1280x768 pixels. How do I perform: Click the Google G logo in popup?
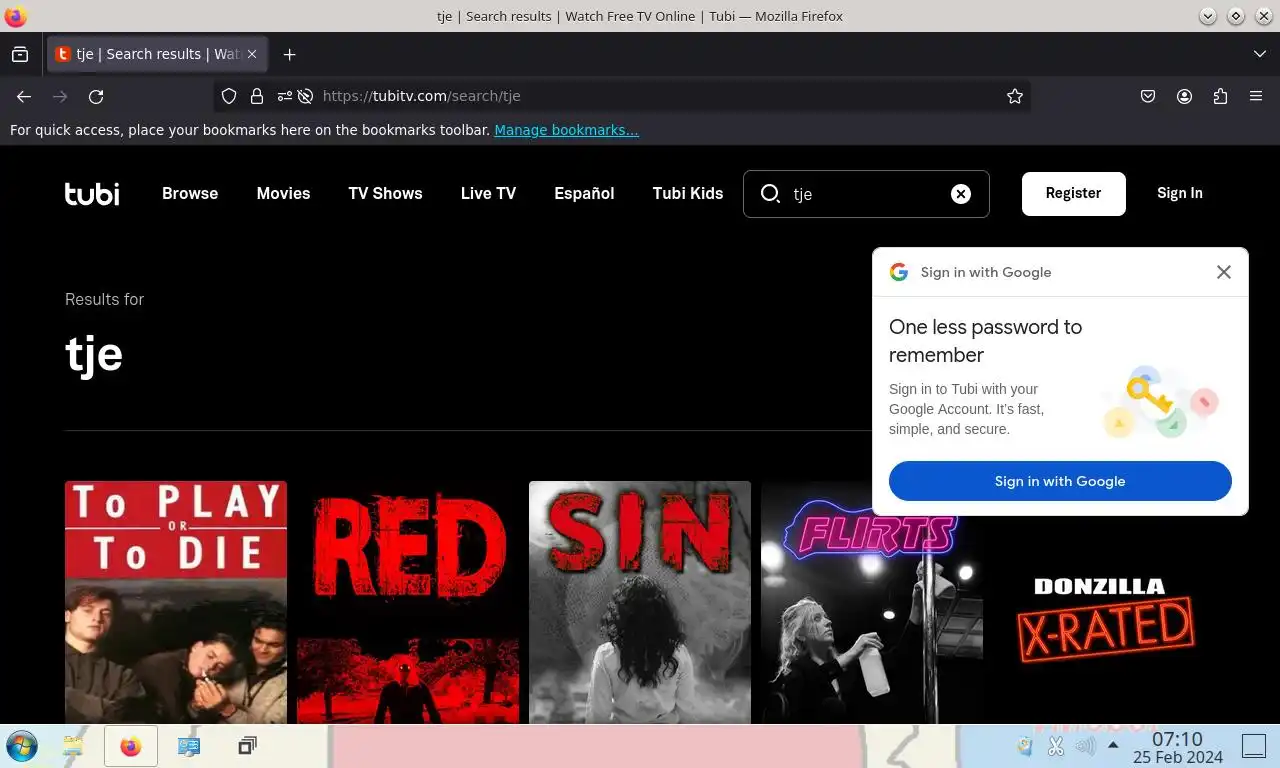[x=899, y=272]
